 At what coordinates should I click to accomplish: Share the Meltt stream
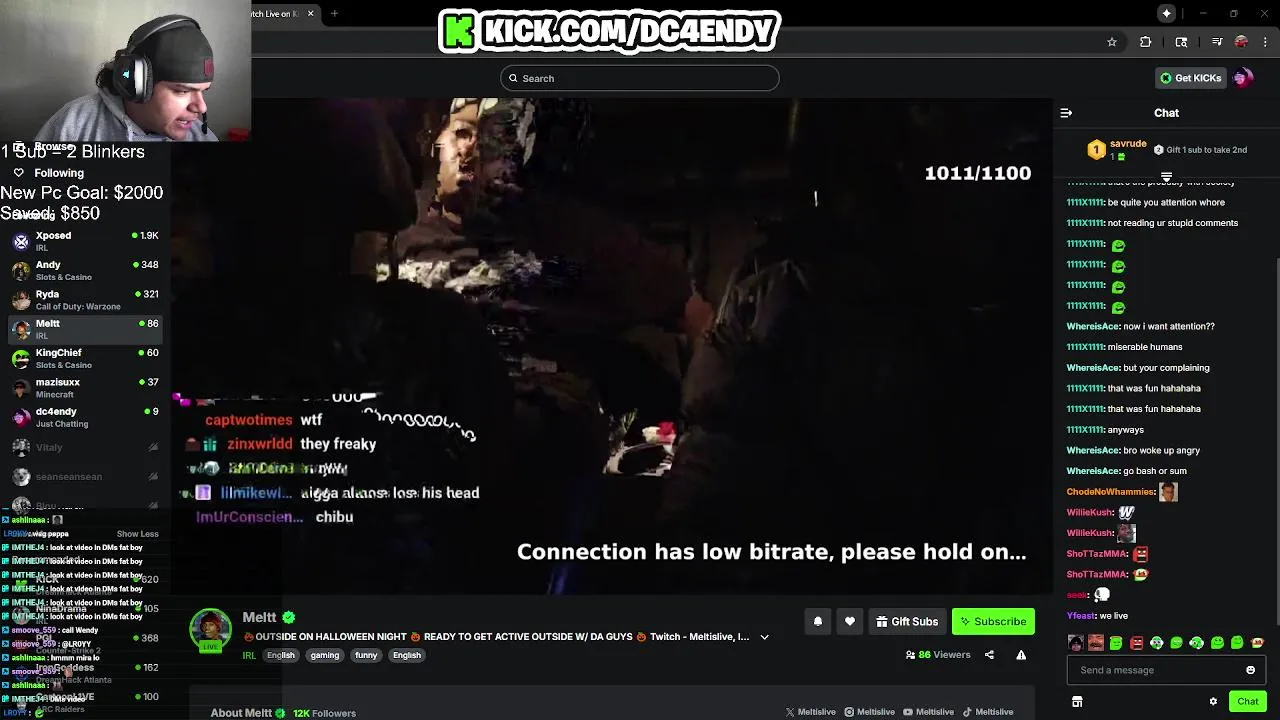pos(989,655)
